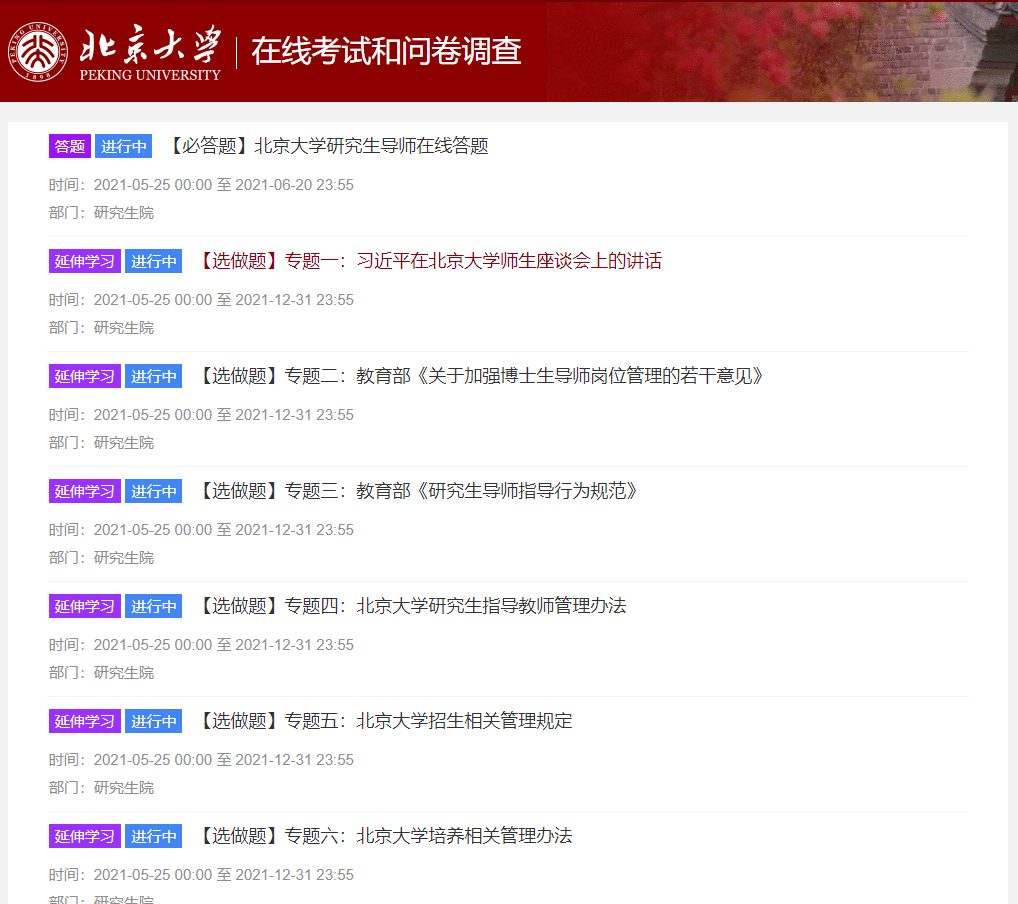Click the time range ending 2021-06-20 23:55
The height and width of the screenshot is (904, 1018).
(x=201, y=185)
